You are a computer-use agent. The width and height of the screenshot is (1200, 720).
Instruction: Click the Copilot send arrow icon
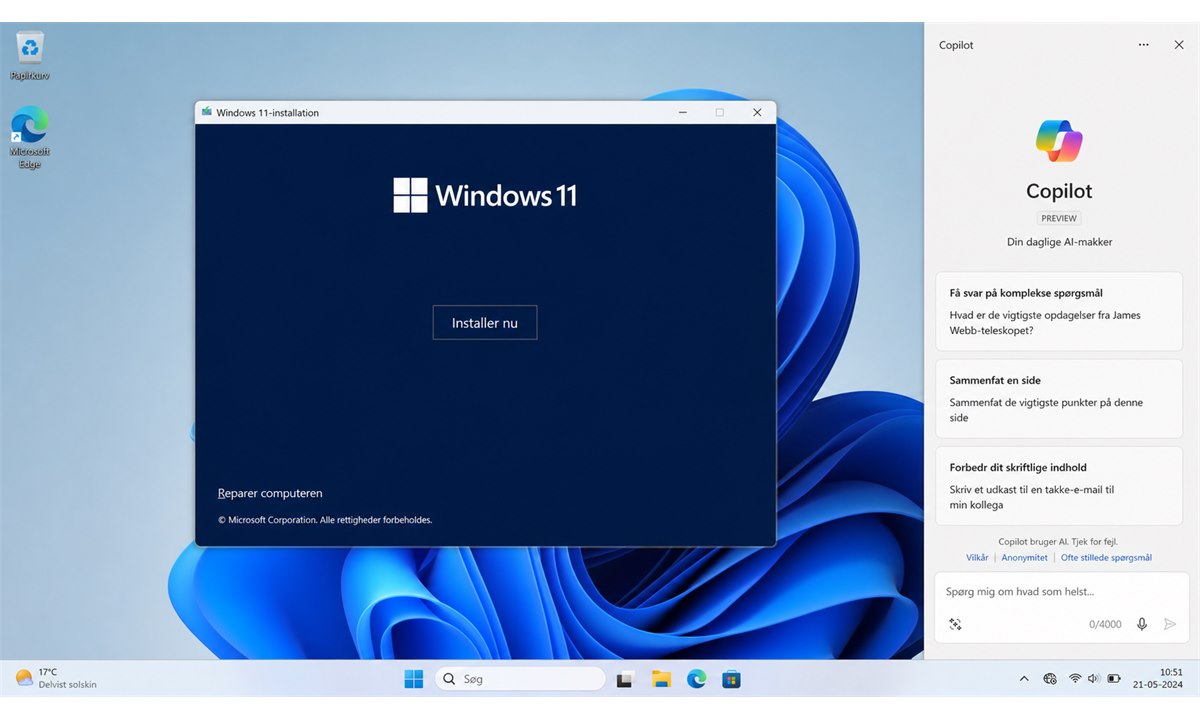pyautogui.click(x=1170, y=624)
